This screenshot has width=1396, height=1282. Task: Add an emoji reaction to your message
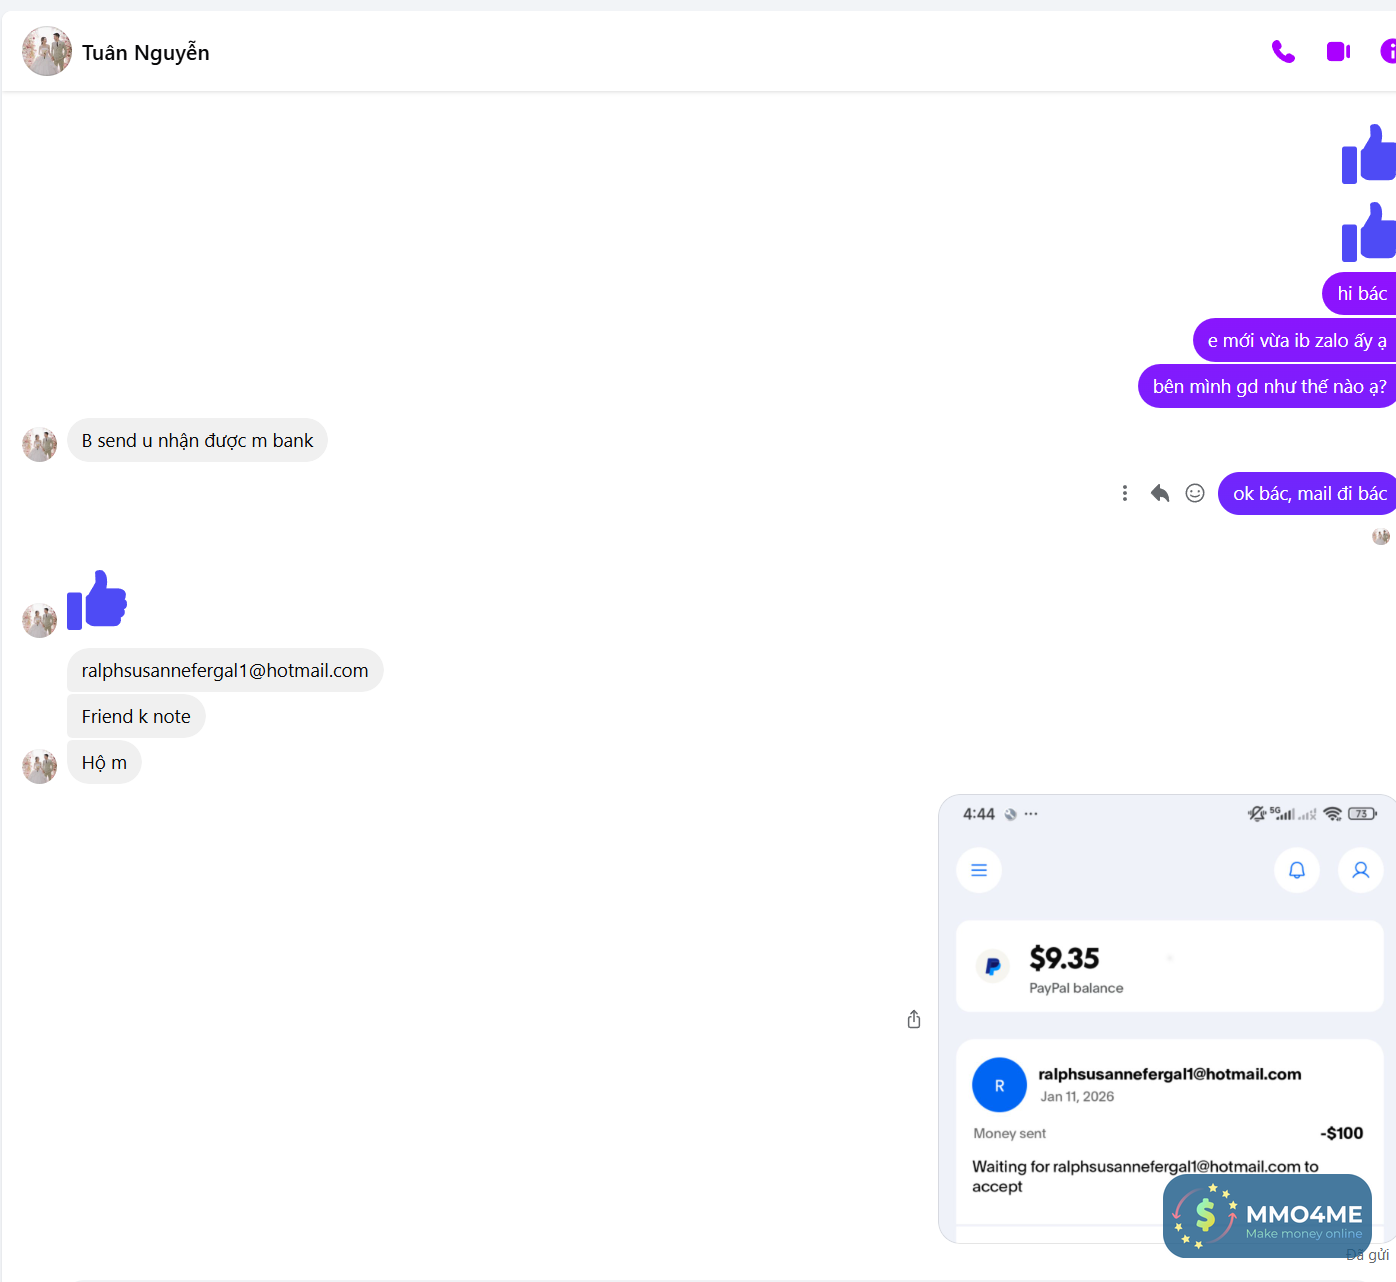[x=1194, y=493]
